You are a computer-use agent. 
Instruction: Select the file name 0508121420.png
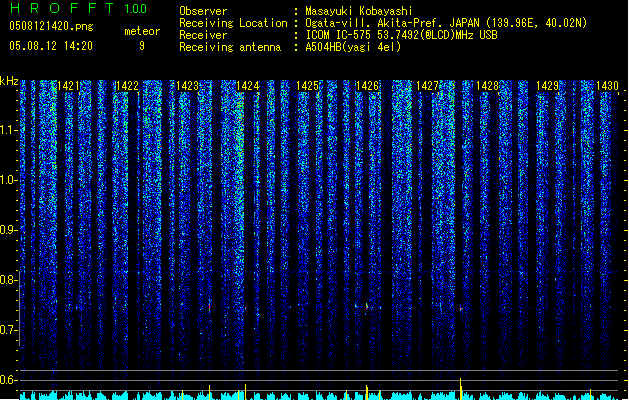pos(51,26)
